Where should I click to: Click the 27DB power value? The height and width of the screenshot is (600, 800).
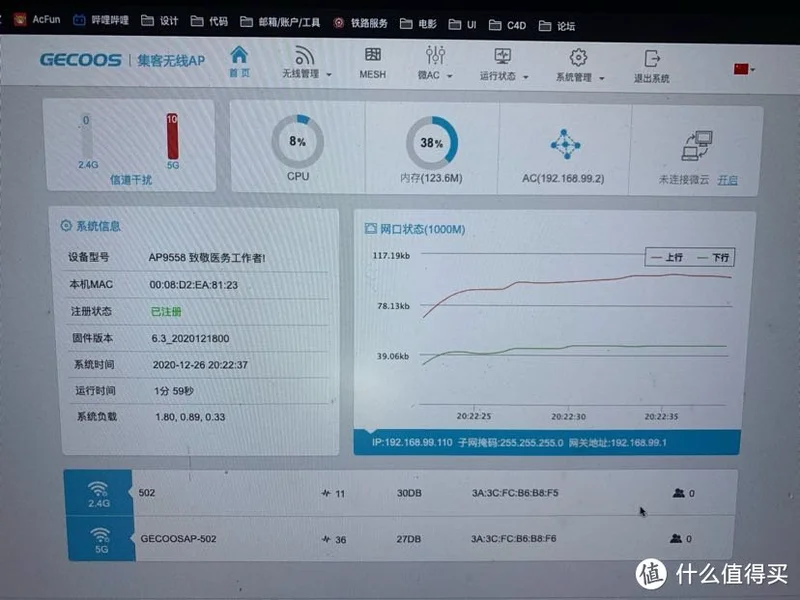409,539
